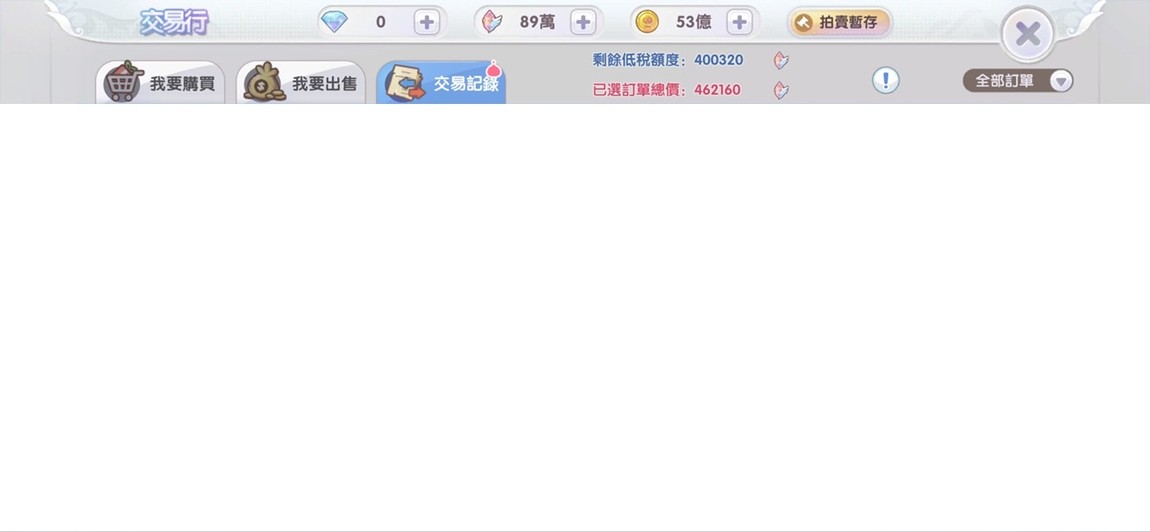Click the diamond currency icon
The width and height of the screenshot is (1150, 532).
pyautogui.click(x=334, y=22)
